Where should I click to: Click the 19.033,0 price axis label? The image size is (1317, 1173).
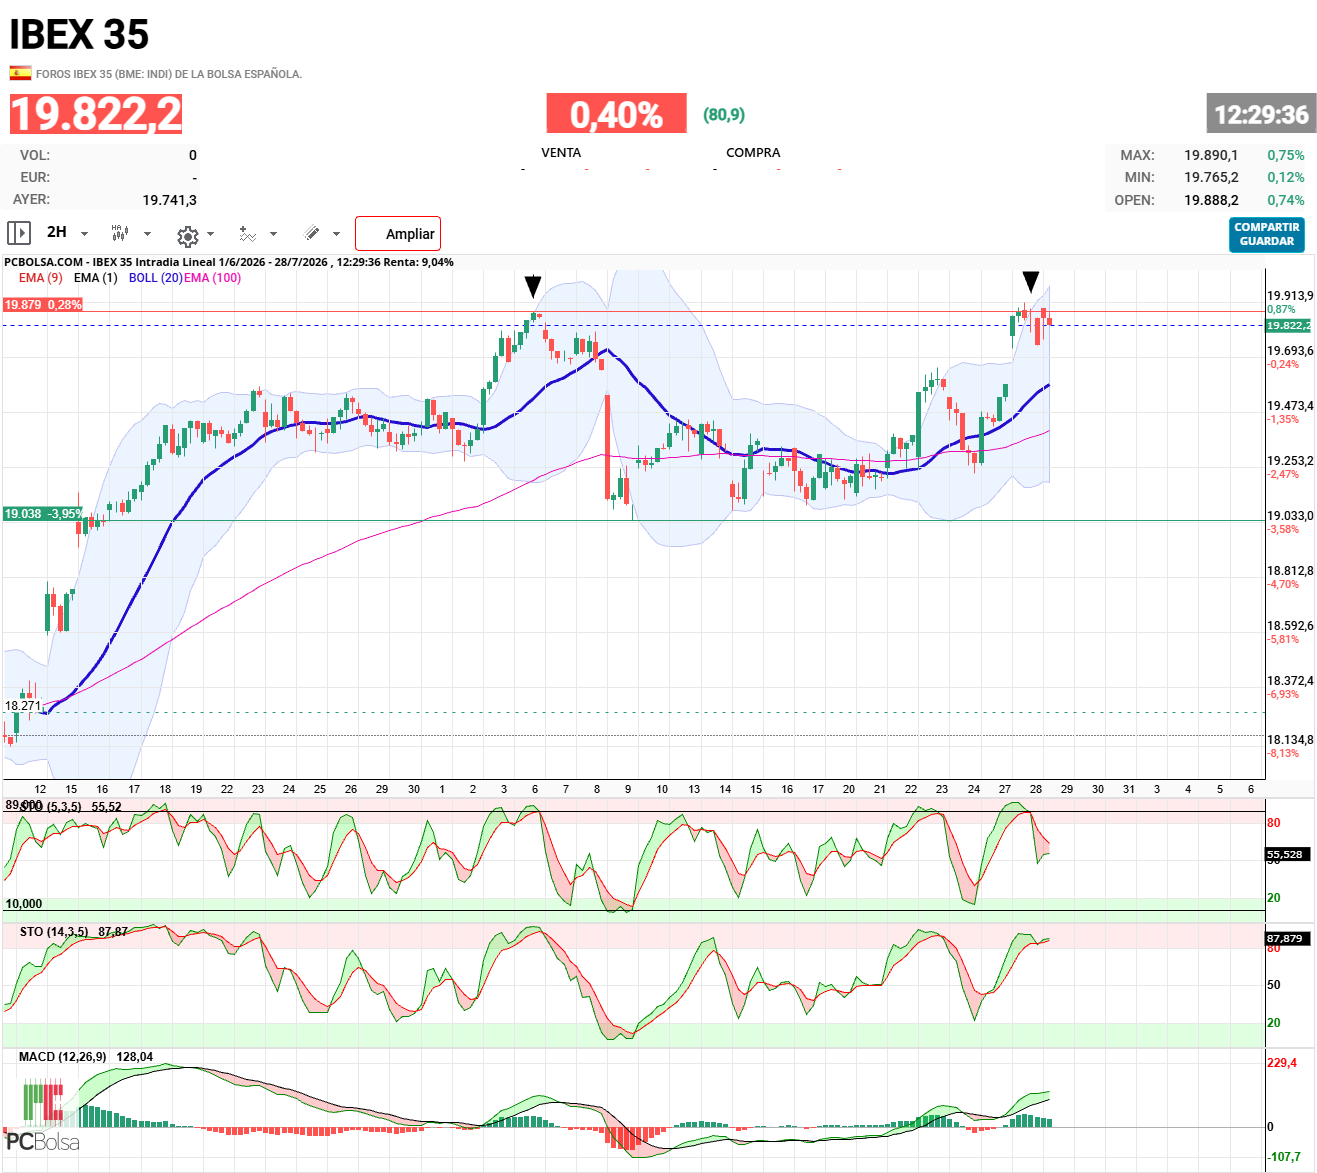click(1290, 516)
